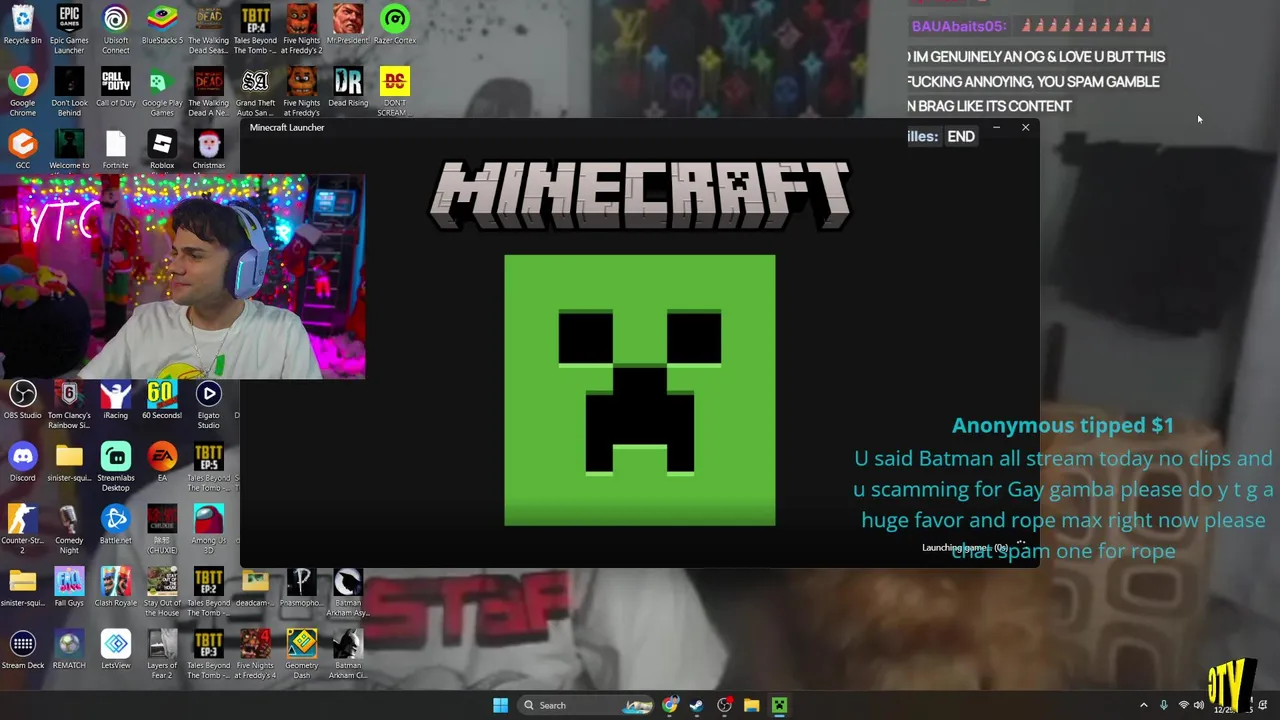Select the Fall Guys desktop icon
1280x720 pixels.
(x=69, y=588)
